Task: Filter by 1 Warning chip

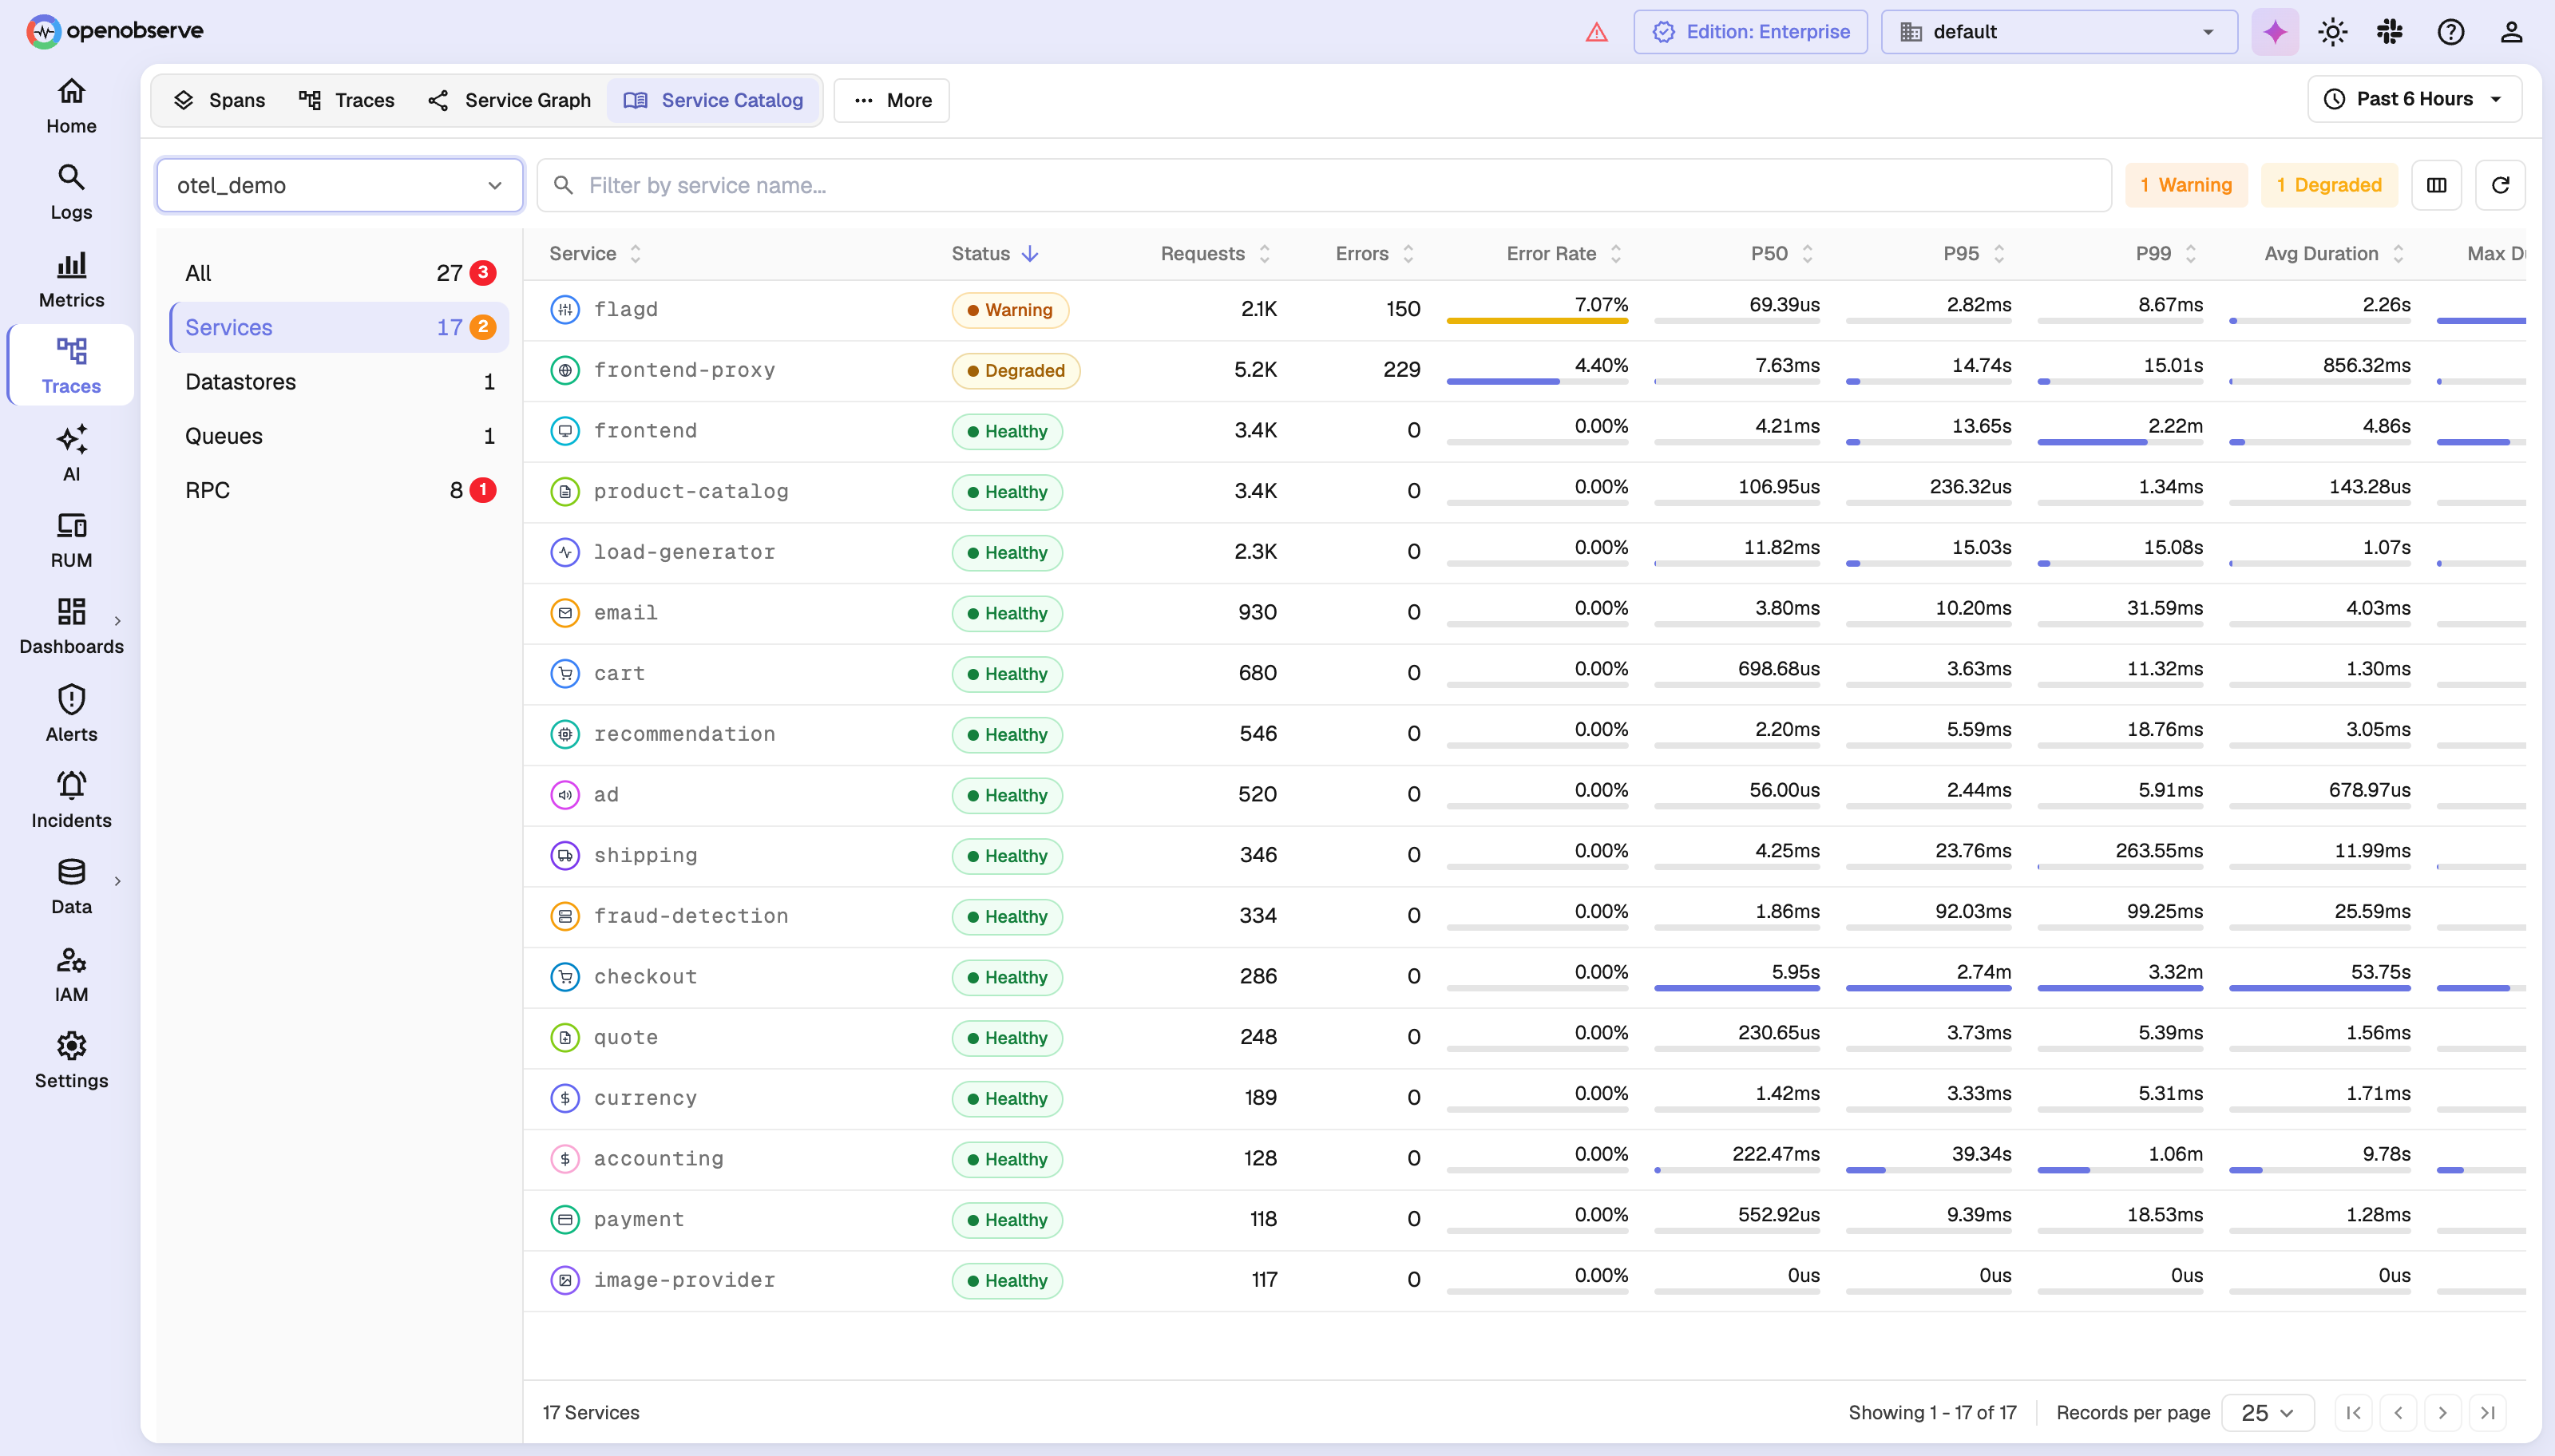Action: (x=2186, y=185)
